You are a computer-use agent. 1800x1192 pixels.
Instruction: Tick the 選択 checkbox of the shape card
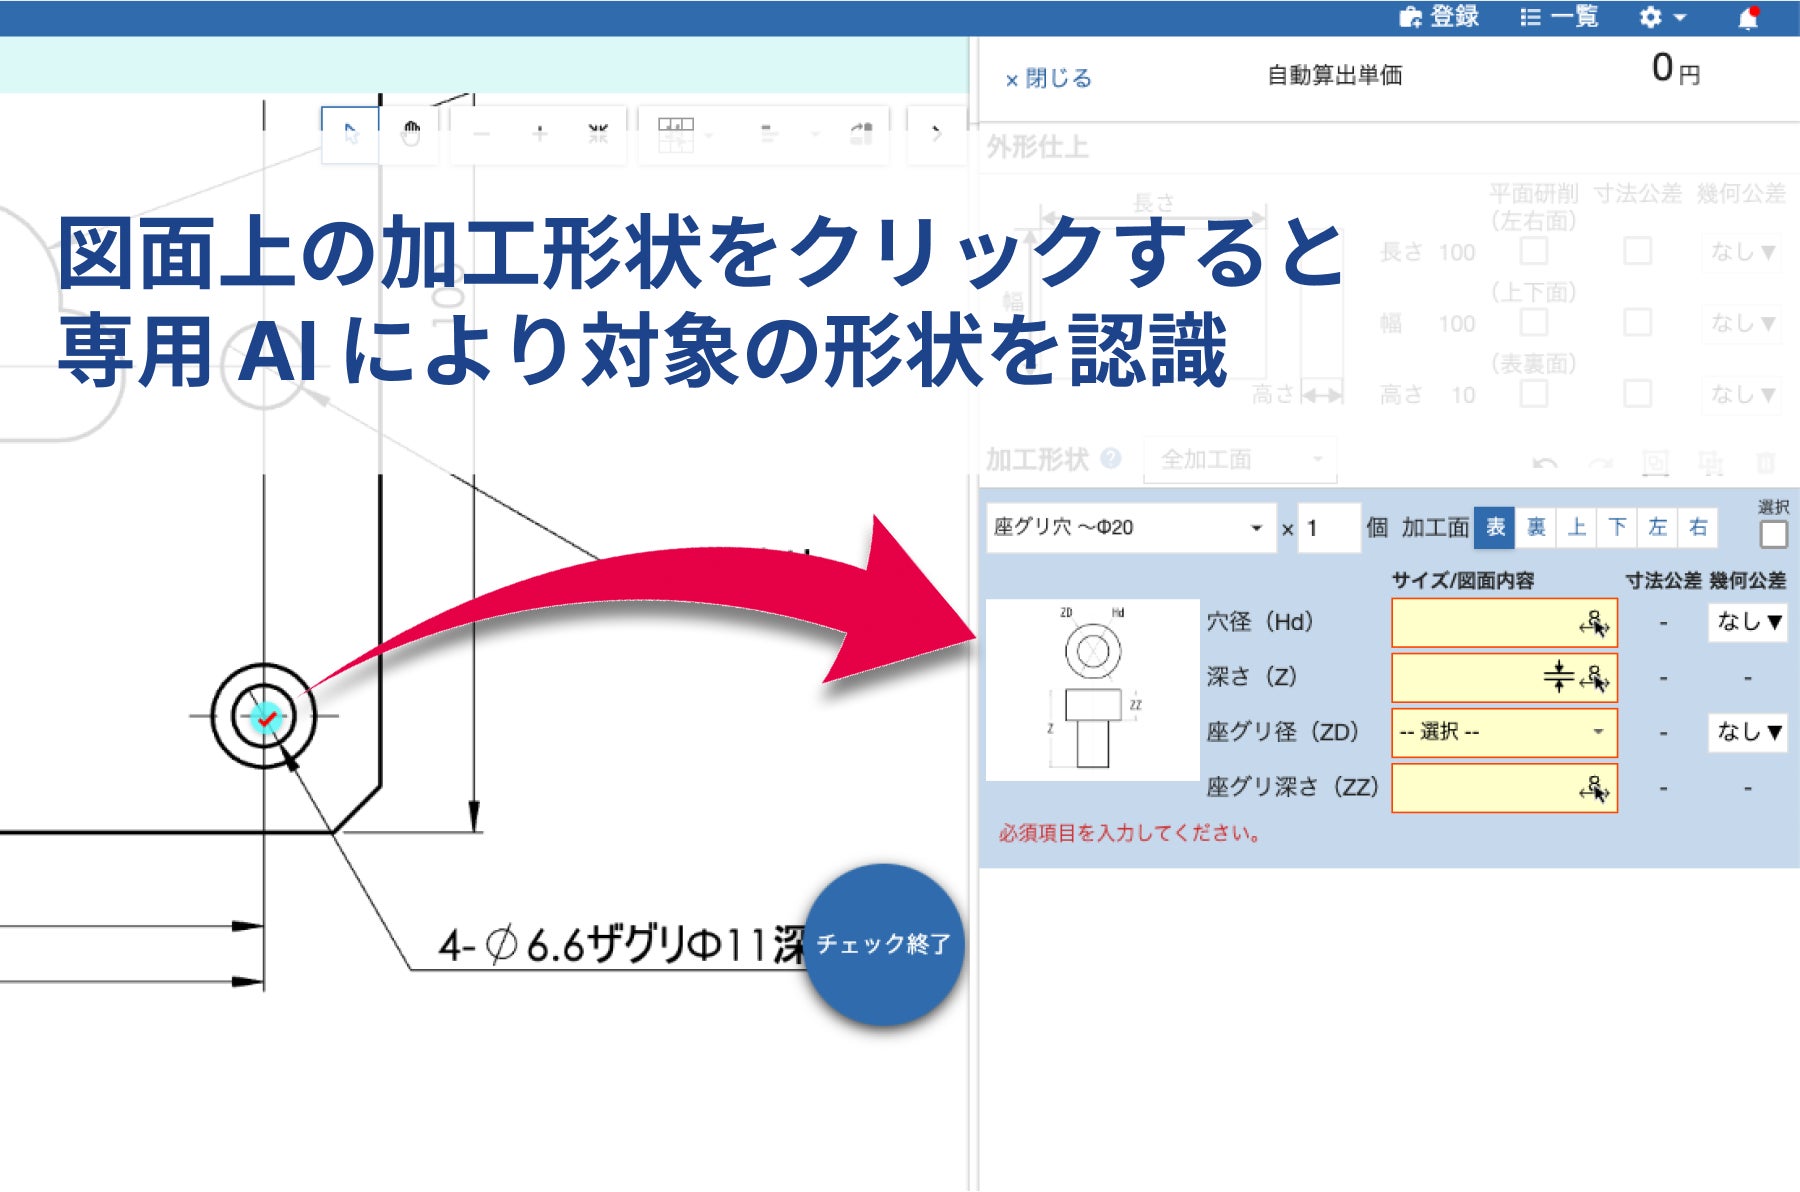click(x=1773, y=534)
